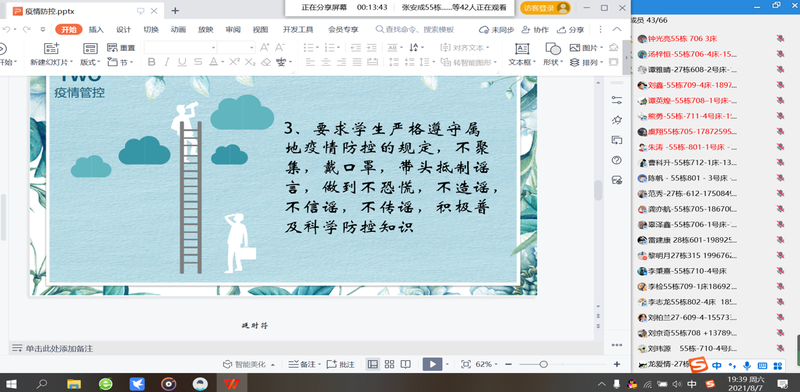The height and width of the screenshot is (392, 800).
Task: Click the 访客登录 guest login button
Action: tap(545, 8)
